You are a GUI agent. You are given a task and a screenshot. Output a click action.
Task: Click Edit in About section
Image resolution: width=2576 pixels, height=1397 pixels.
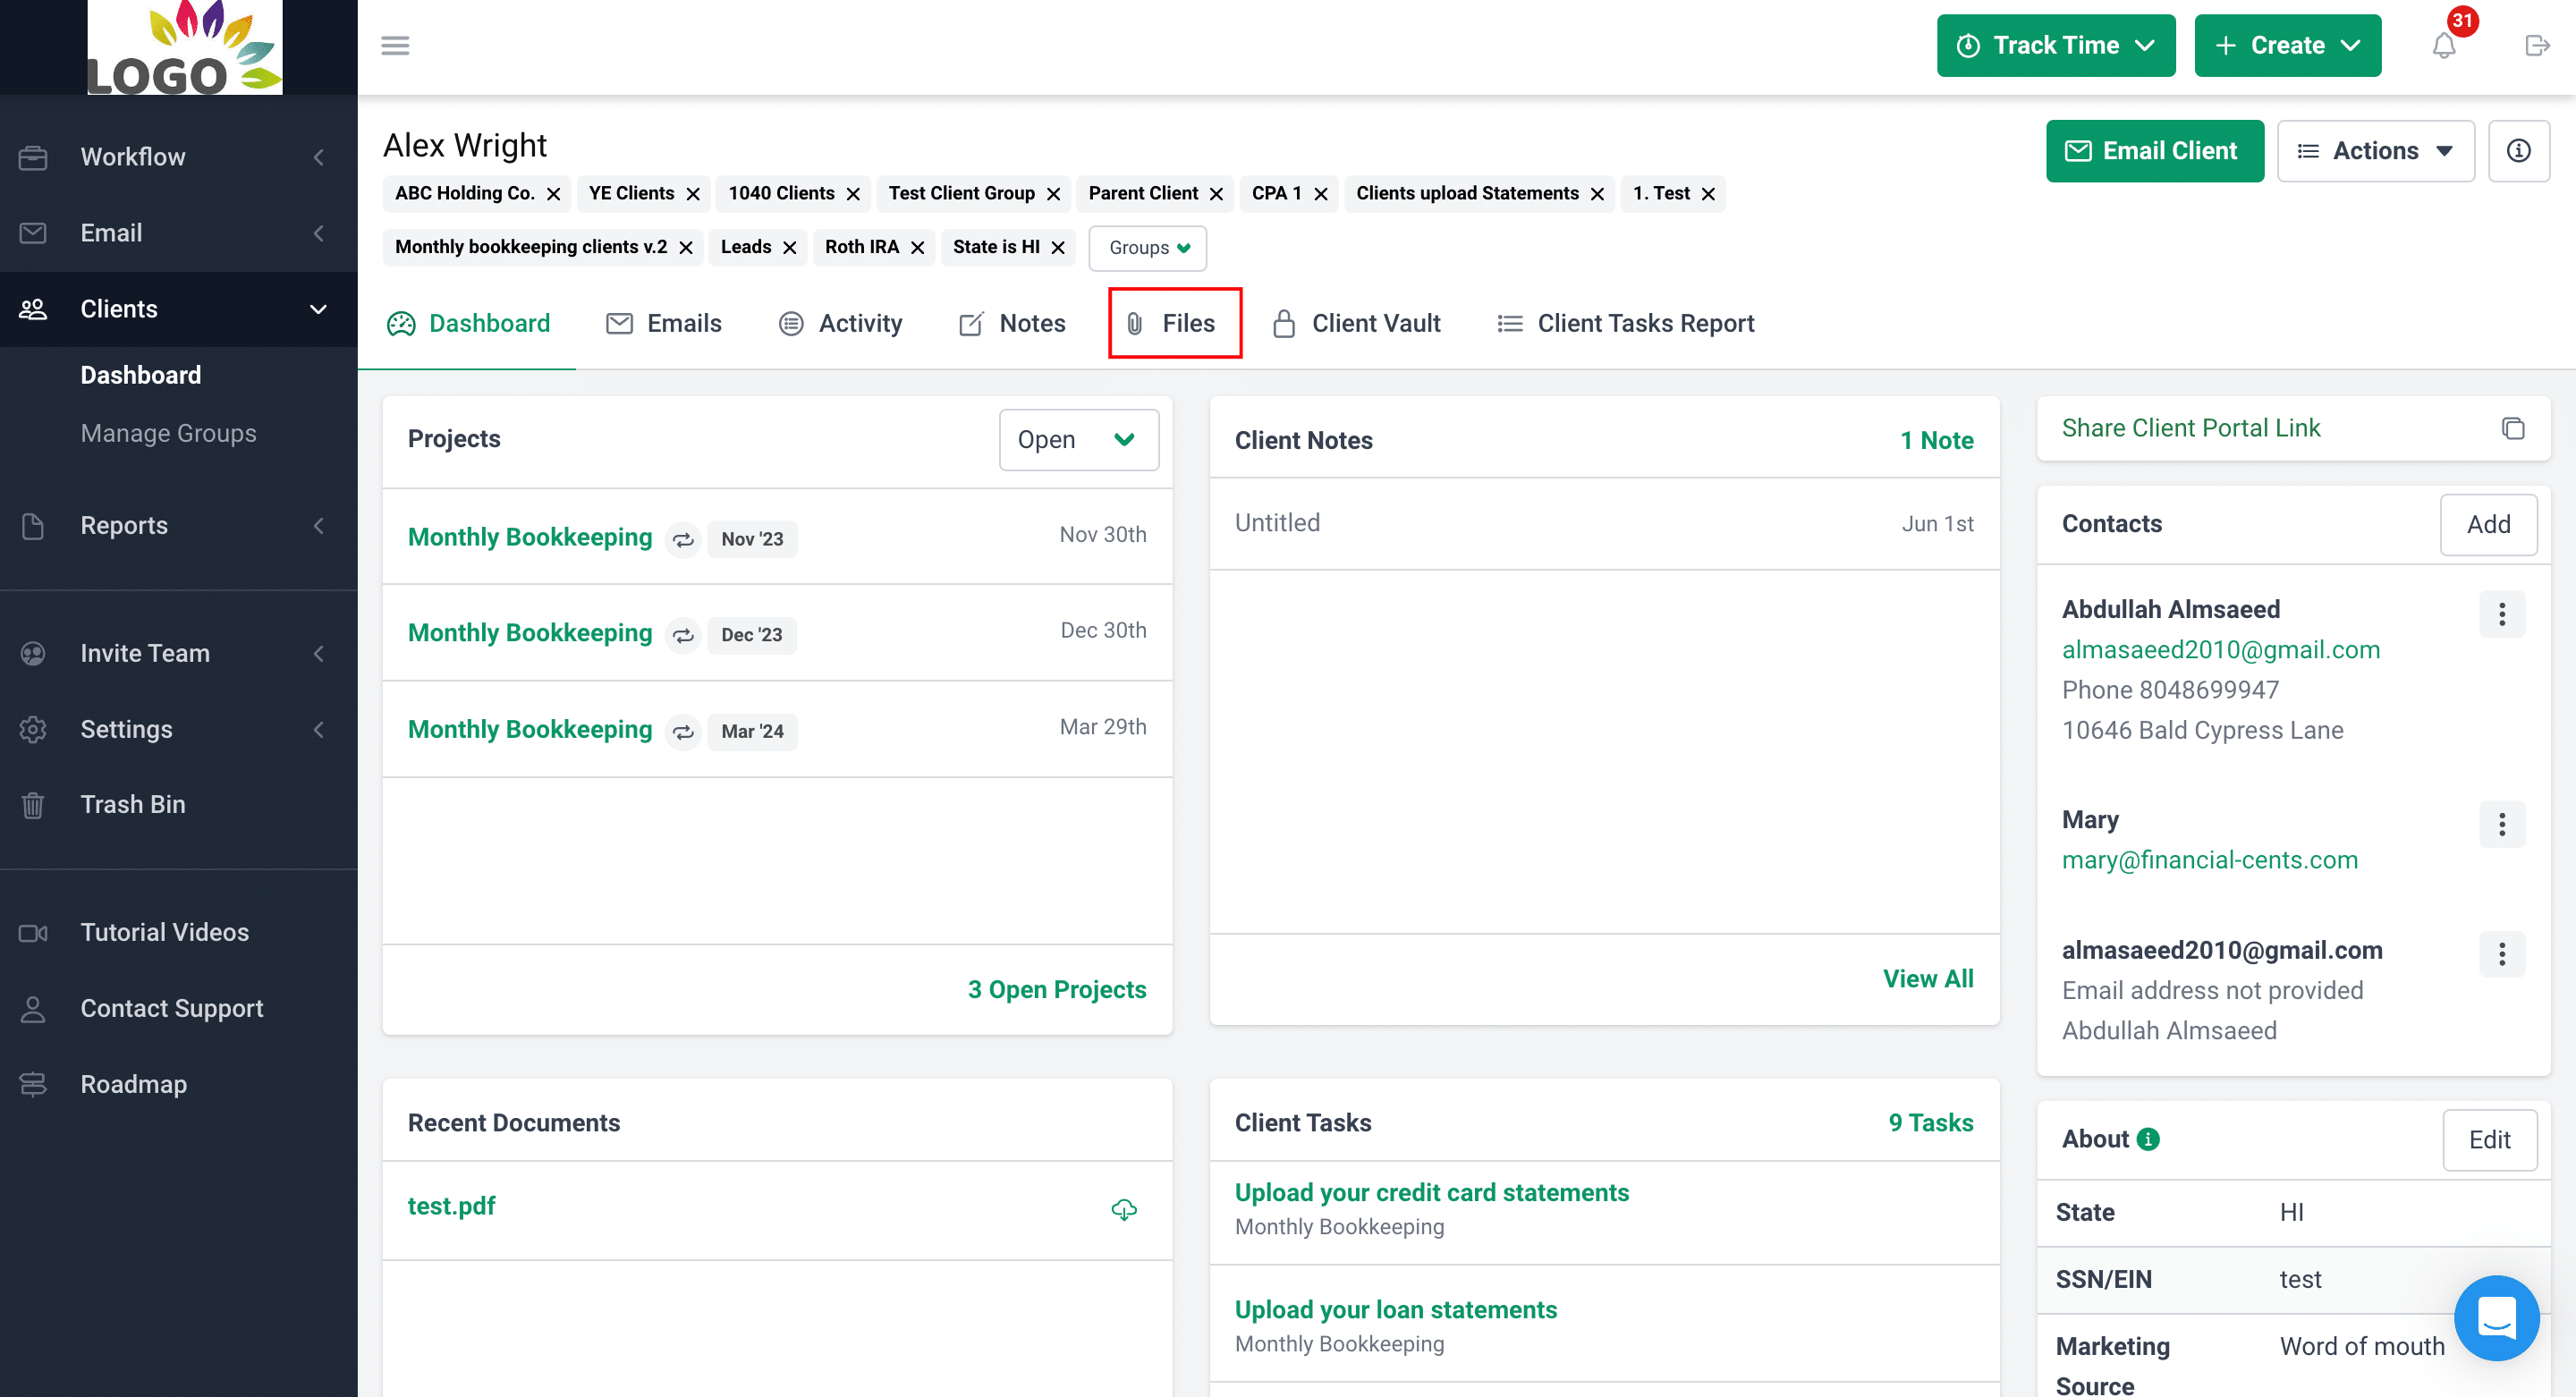[2490, 1139]
